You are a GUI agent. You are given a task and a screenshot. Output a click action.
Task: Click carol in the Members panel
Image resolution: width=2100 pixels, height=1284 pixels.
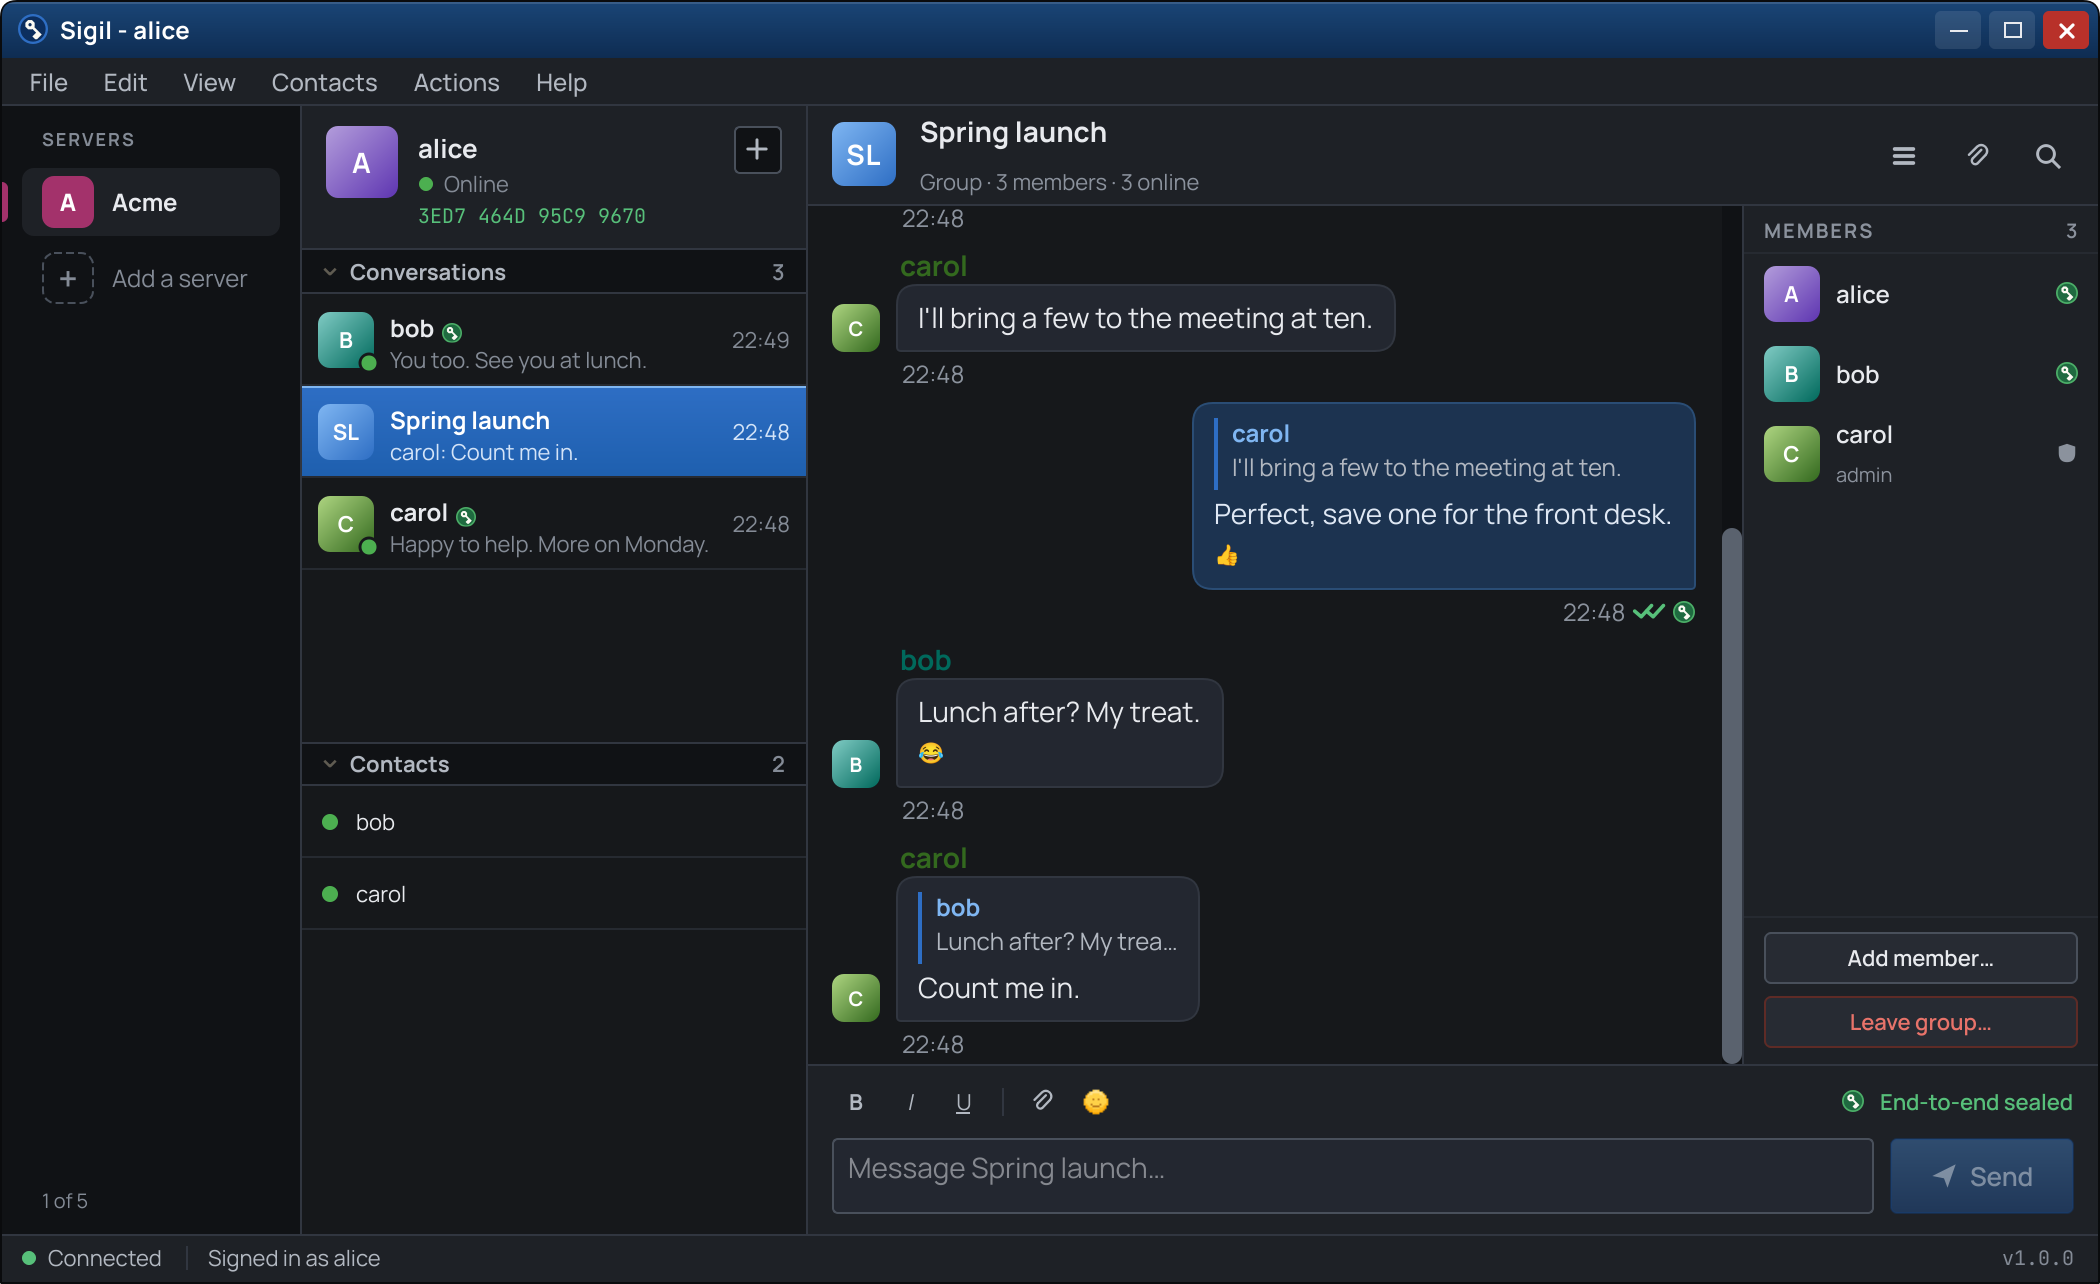[1920, 454]
